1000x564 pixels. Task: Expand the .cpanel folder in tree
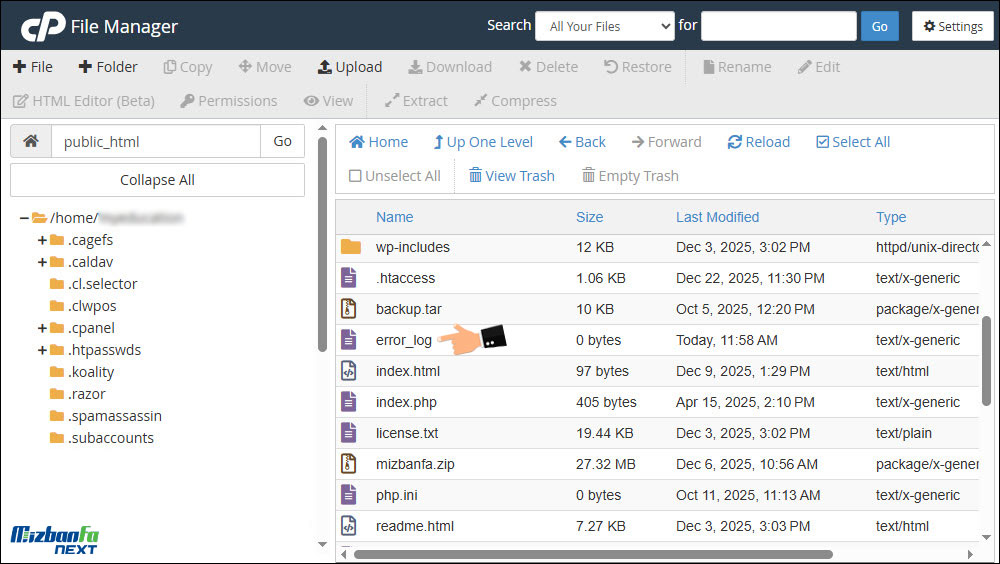pos(42,328)
